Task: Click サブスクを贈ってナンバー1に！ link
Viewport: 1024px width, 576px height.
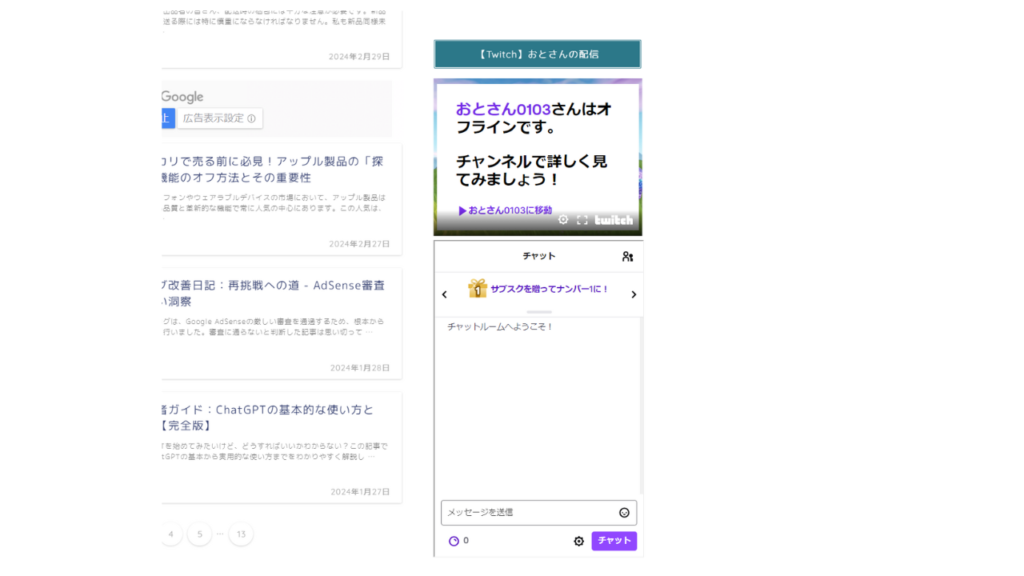Action: click(549, 289)
